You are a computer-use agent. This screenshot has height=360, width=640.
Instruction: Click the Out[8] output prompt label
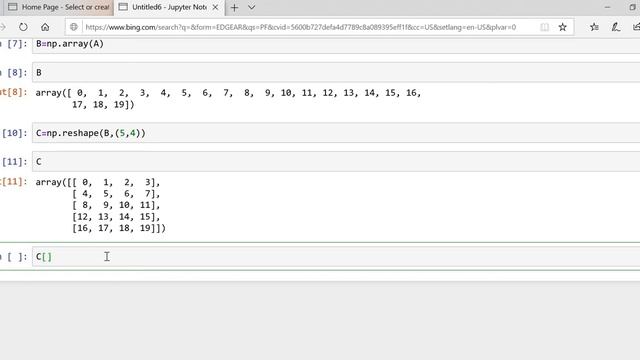(14, 92)
